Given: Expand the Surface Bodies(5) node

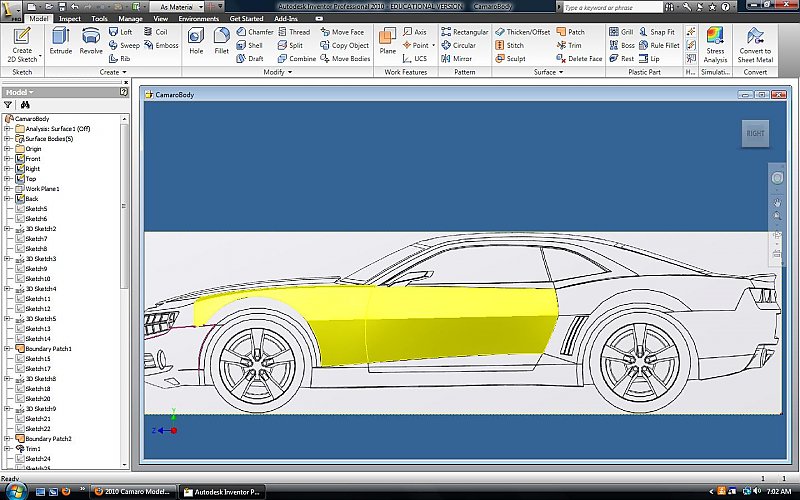Looking at the screenshot, I should point(7,139).
